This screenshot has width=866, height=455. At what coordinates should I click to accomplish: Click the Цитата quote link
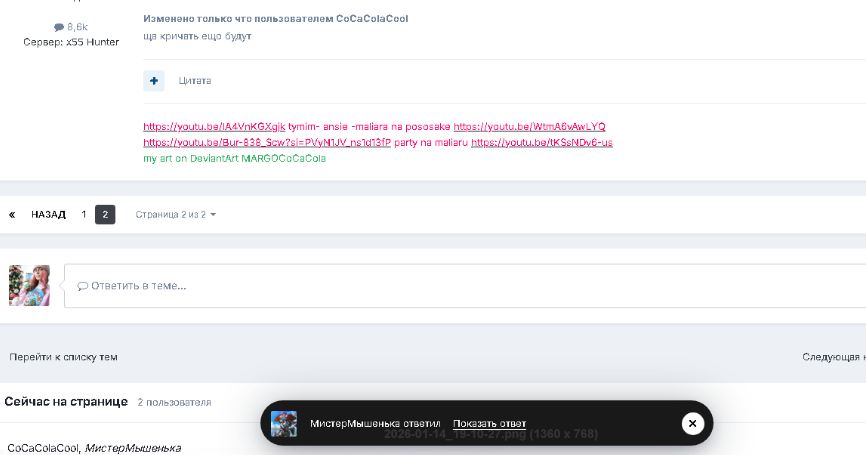[194, 81]
